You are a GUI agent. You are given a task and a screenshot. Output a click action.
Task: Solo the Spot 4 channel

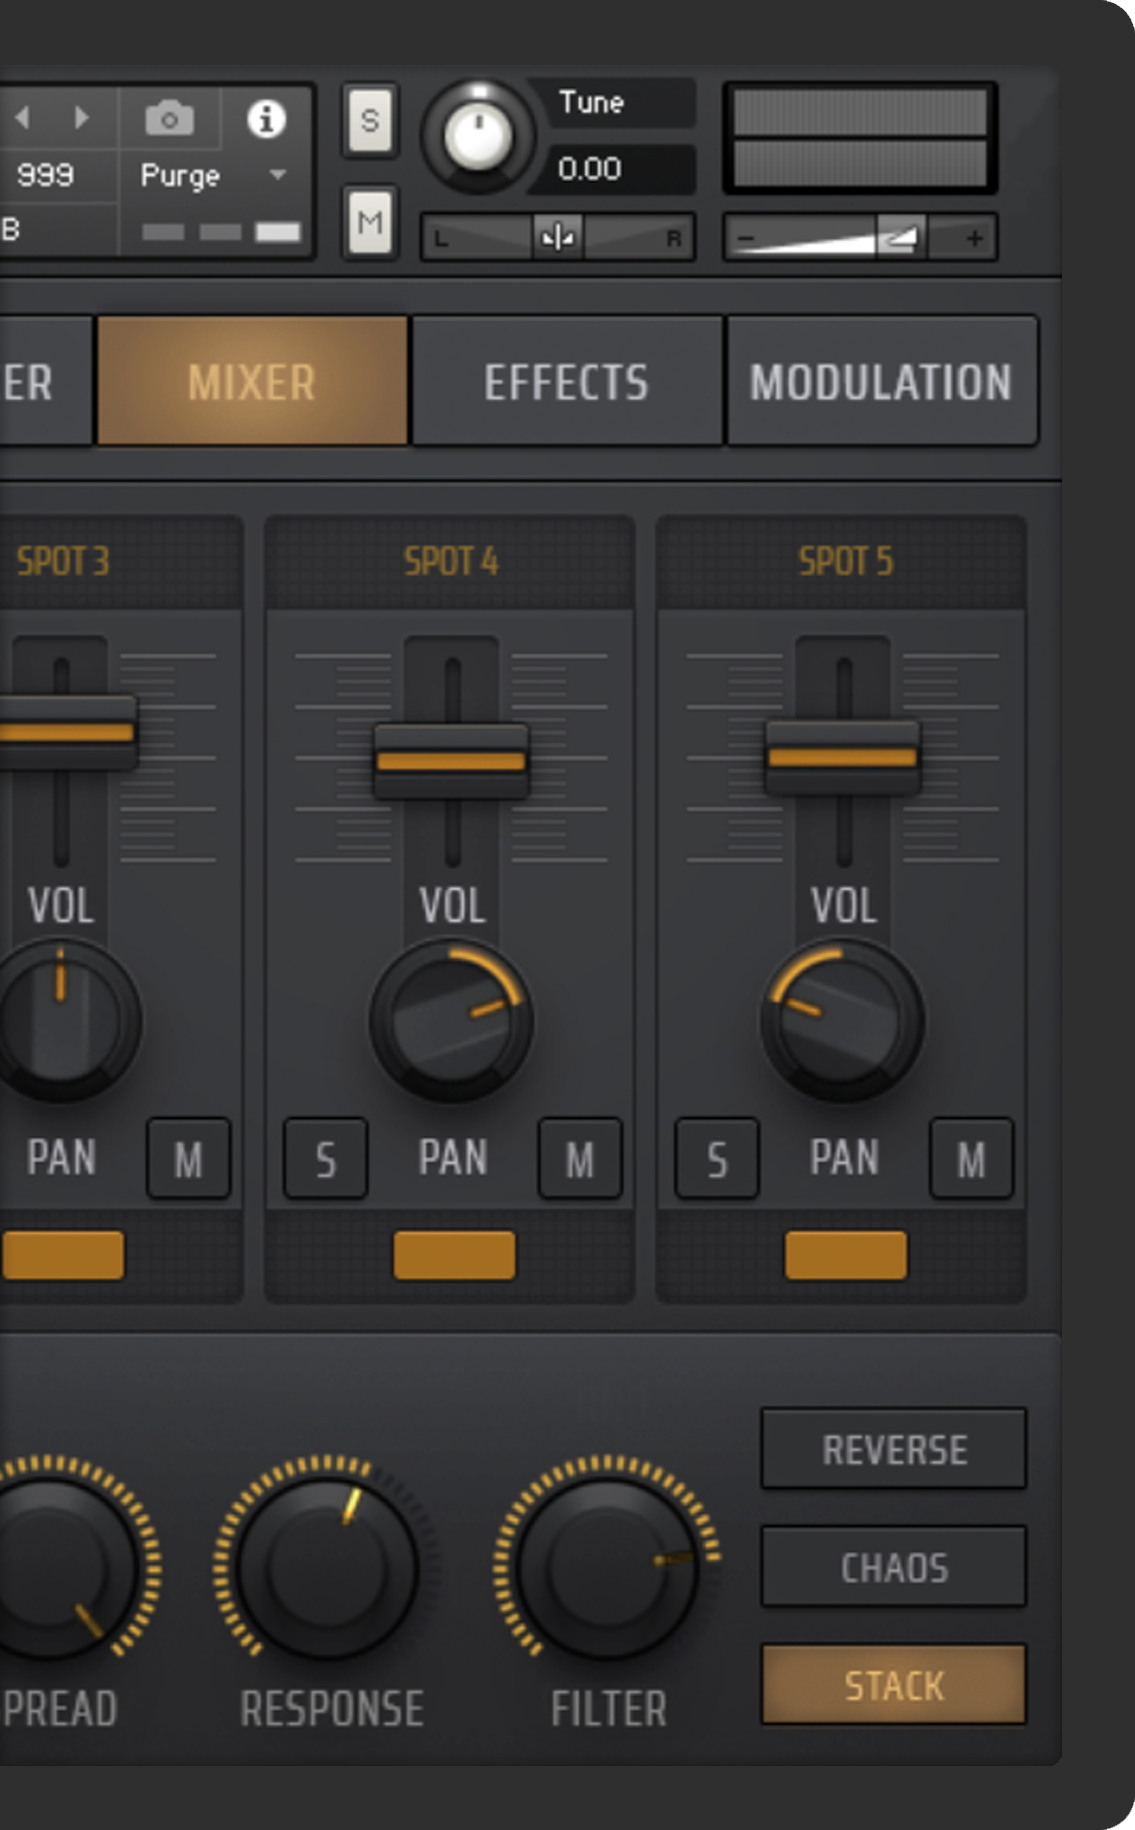tap(326, 1160)
